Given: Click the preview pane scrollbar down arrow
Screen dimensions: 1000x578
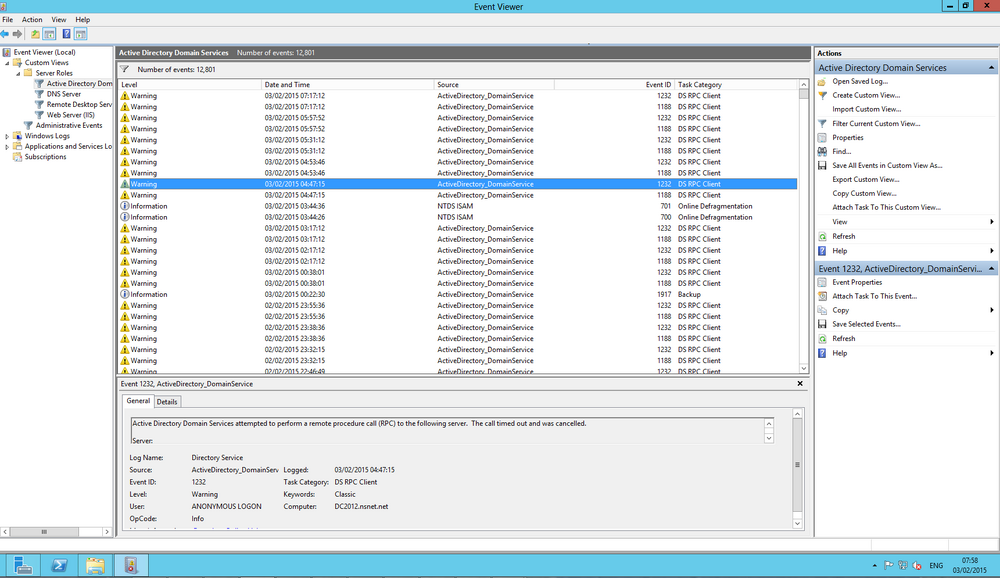Looking at the screenshot, I should pos(797,523).
